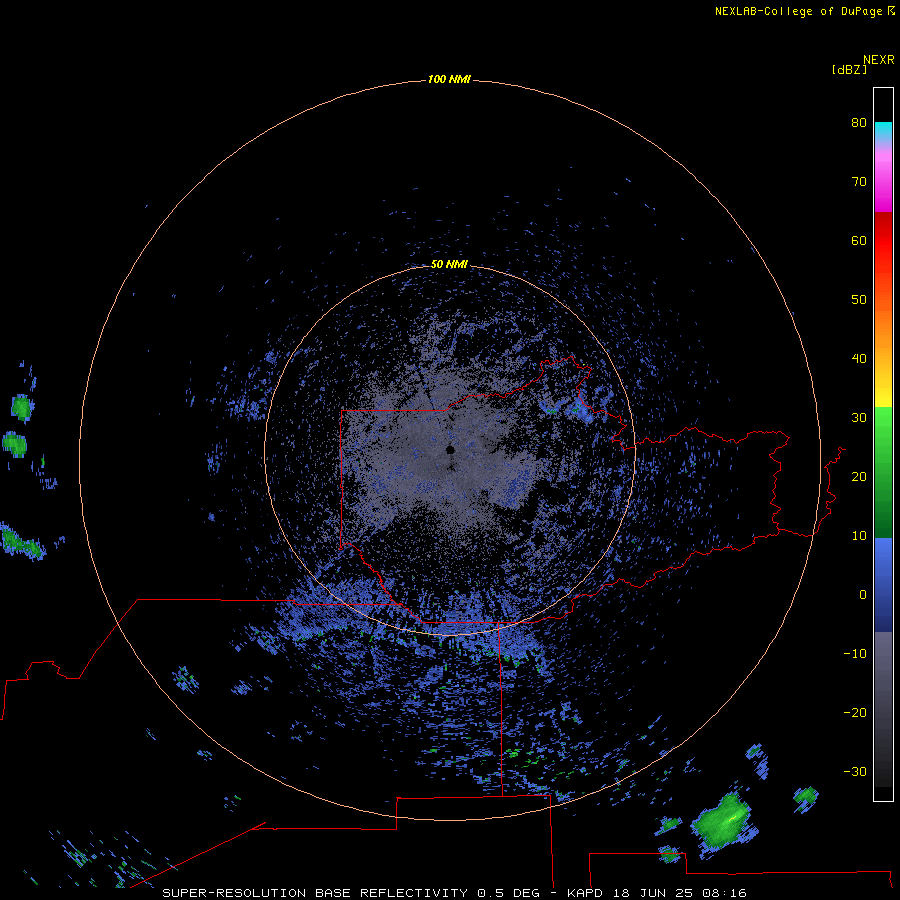Click the largest green cell with yellow core
The image size is (900, 900).
click(723, 823)
